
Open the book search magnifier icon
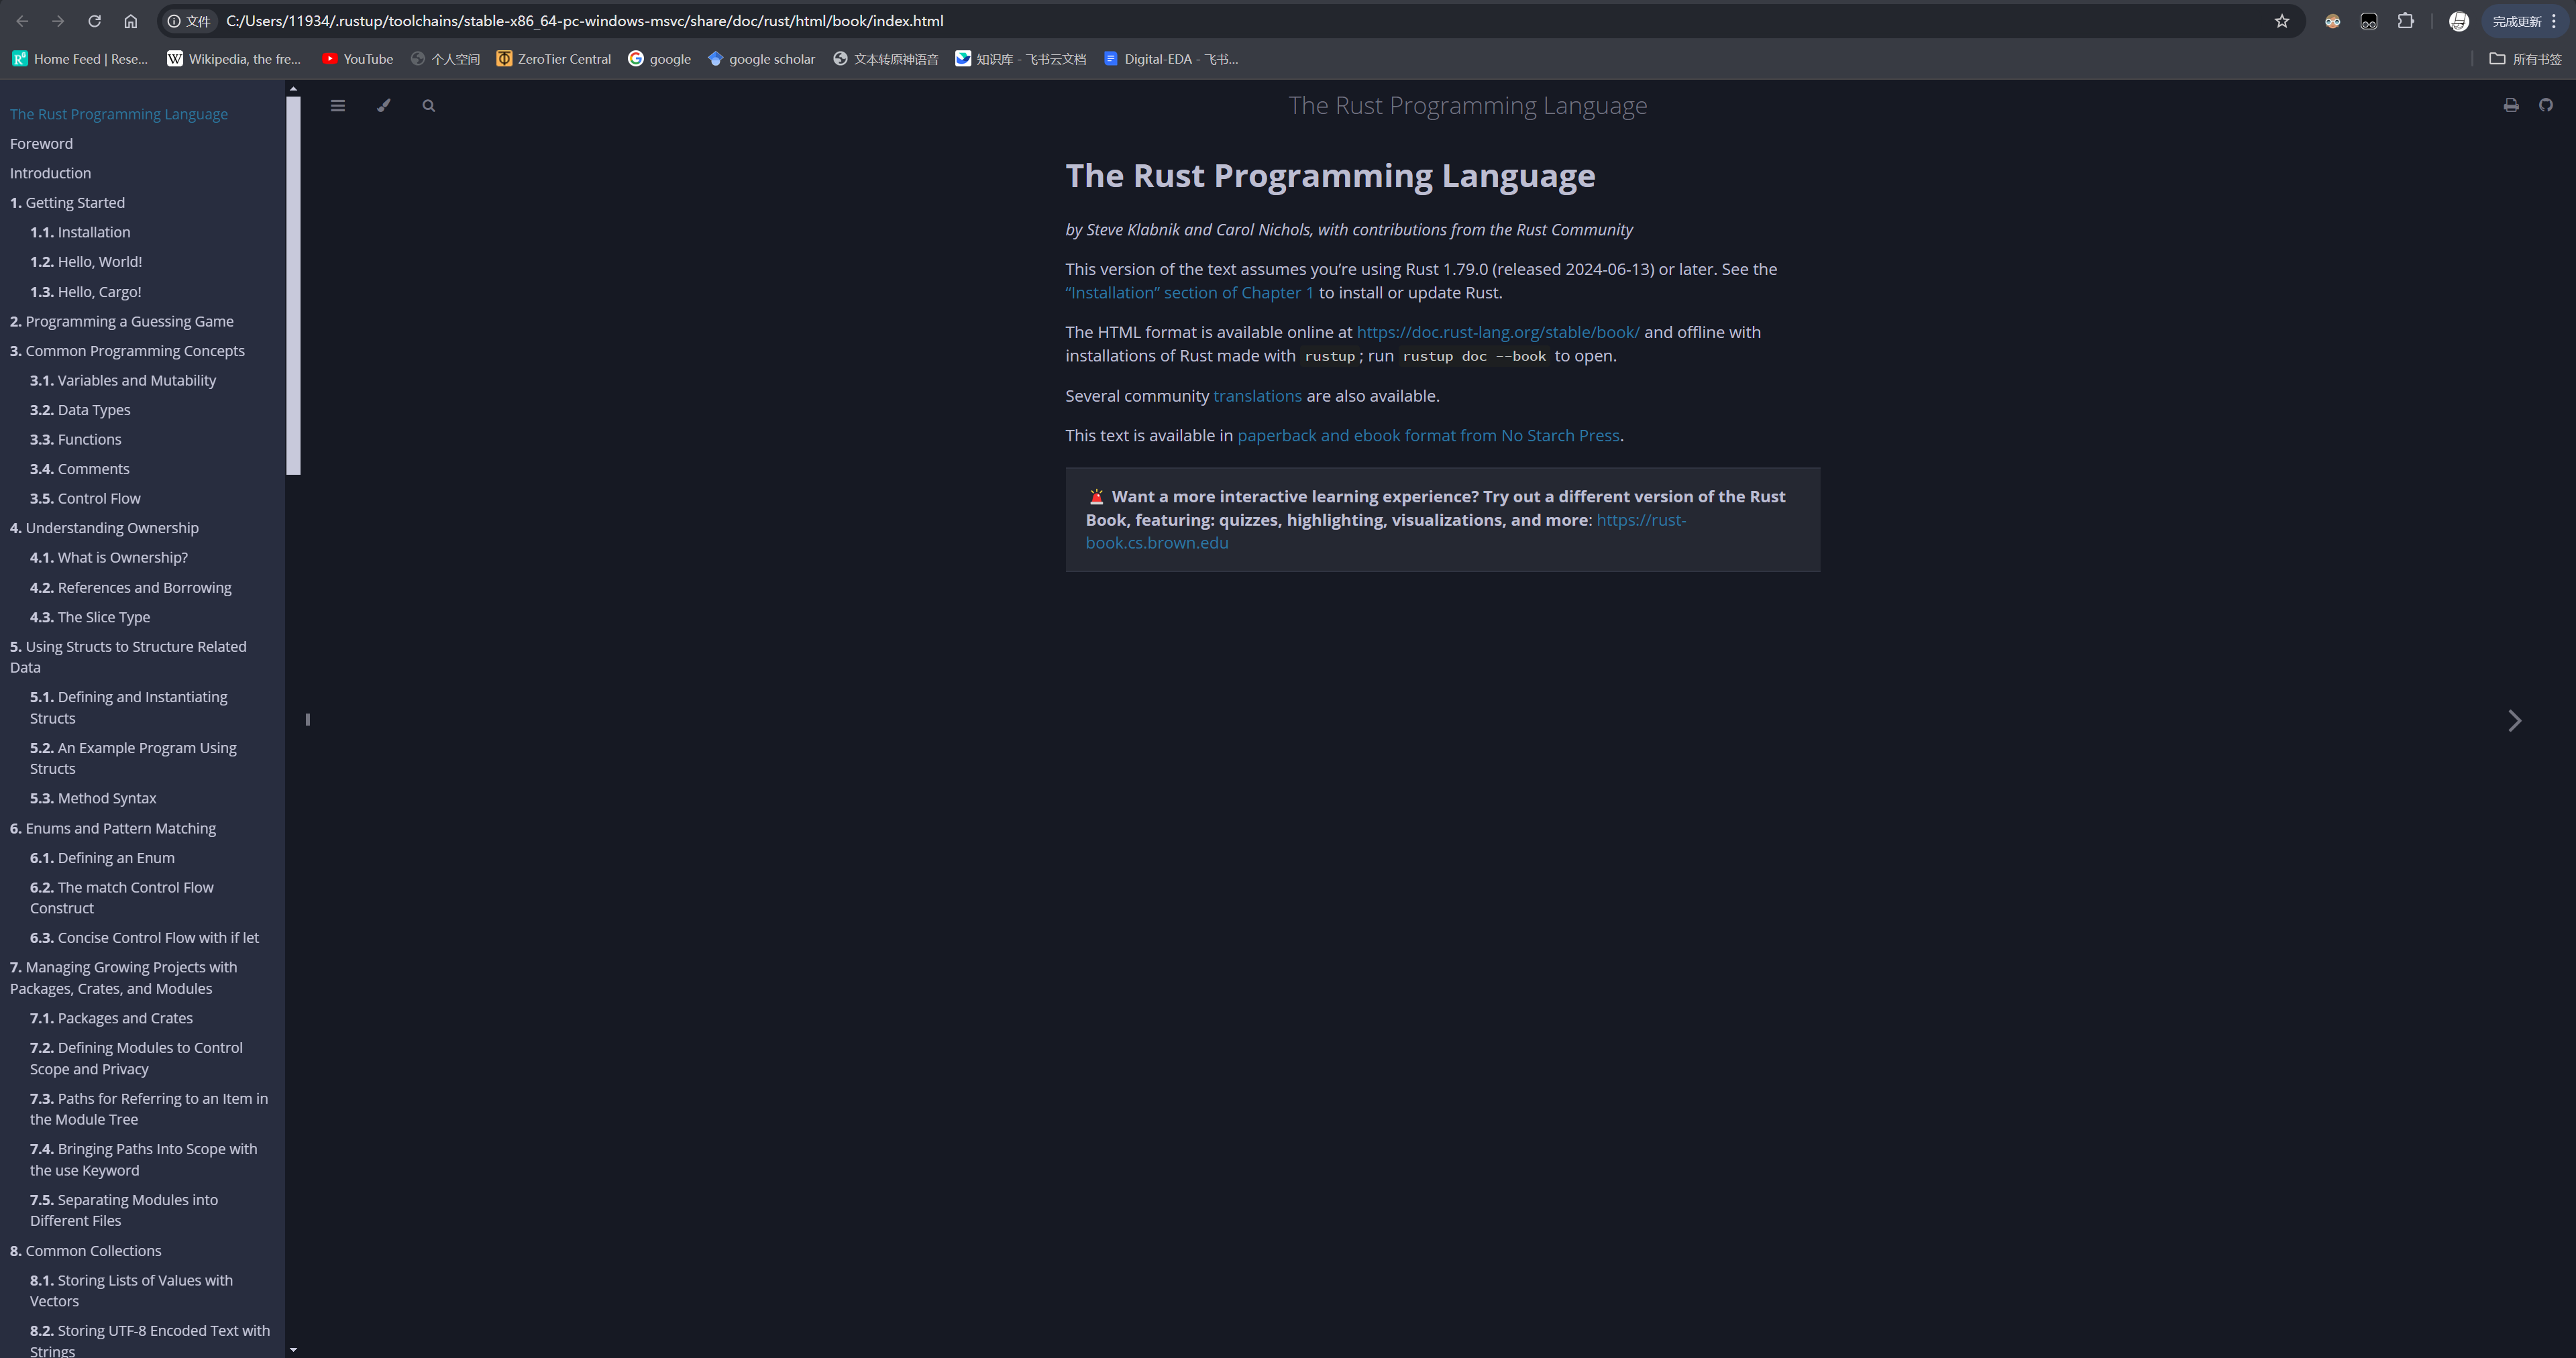pos(429,106)
